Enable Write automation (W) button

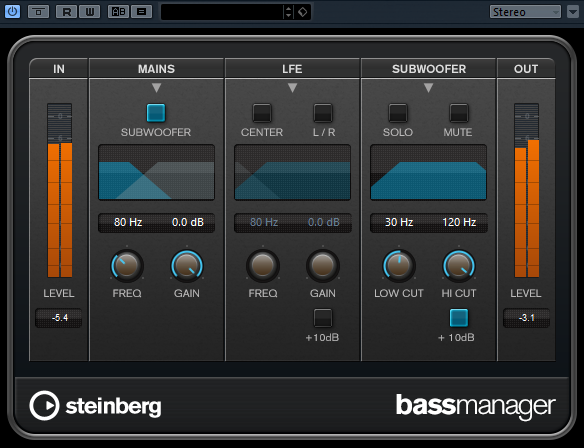click(89, 12)
